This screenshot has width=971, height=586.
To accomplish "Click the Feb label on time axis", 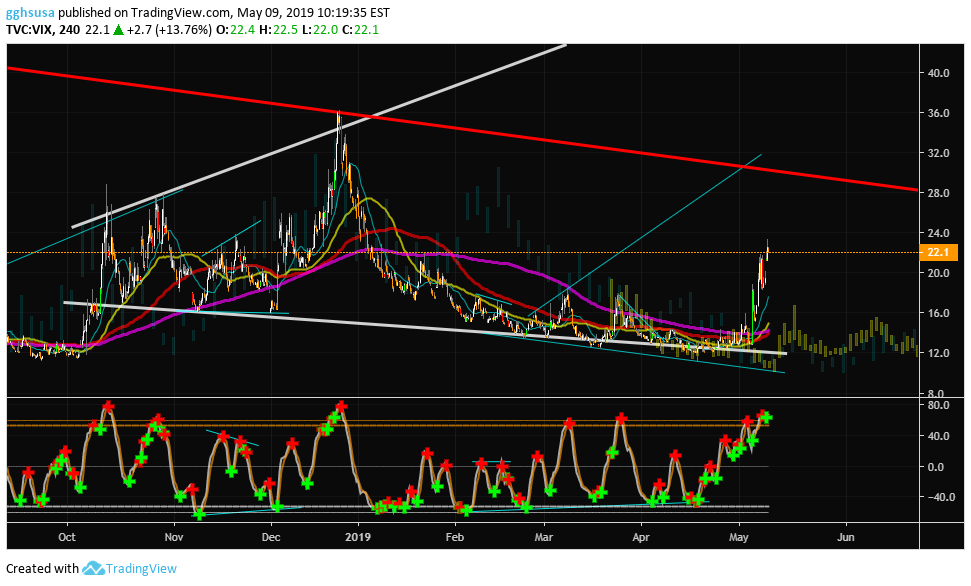I will pyautogui.click(x=455, y=537).
